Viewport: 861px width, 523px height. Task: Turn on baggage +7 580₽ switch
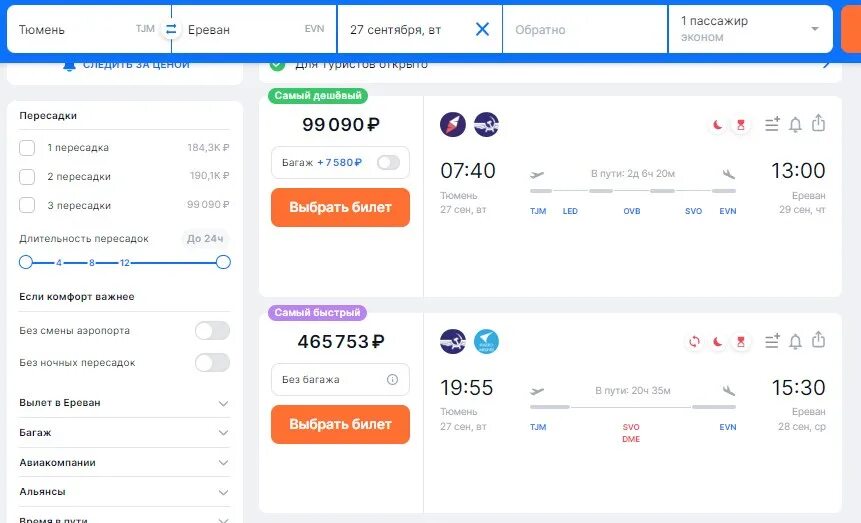point(388,163)
